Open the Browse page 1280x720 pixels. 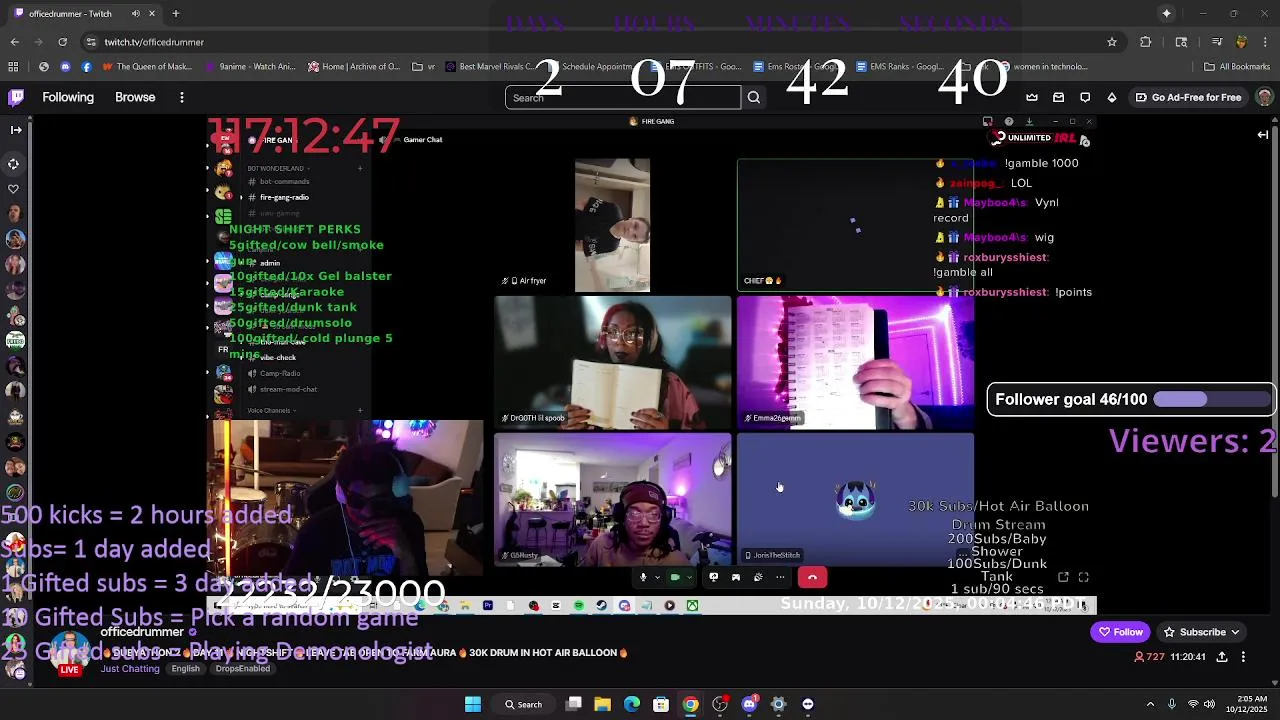point(135,97)
